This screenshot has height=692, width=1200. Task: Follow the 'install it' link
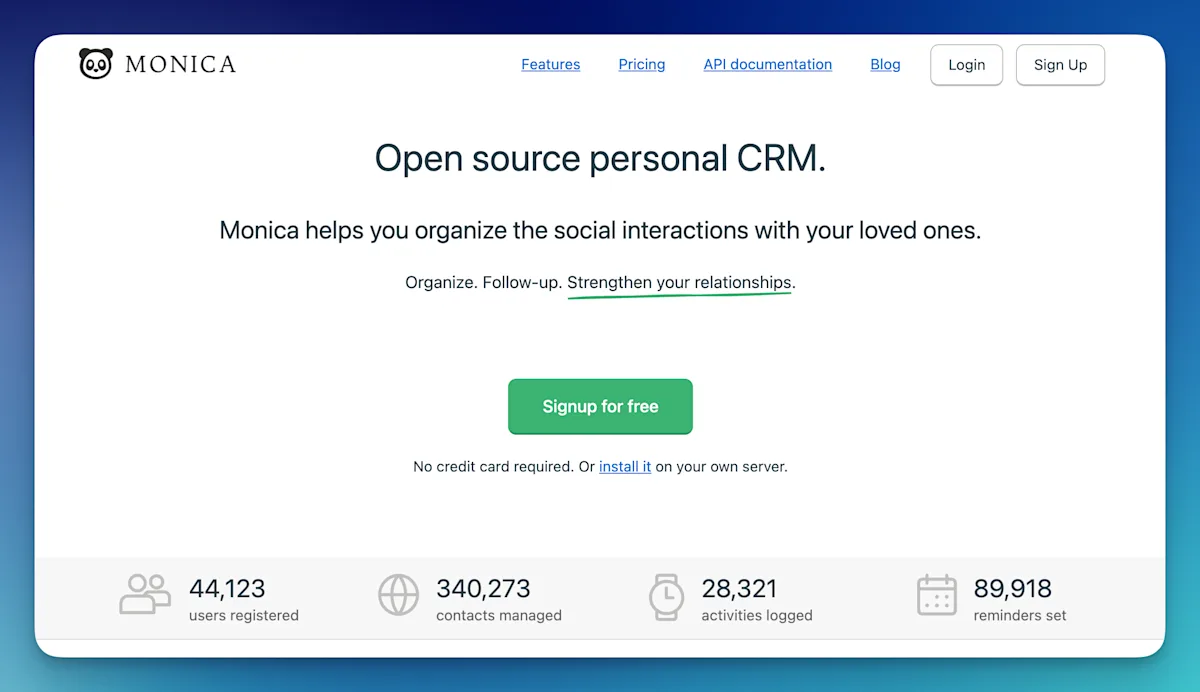(x=625, y=466)
